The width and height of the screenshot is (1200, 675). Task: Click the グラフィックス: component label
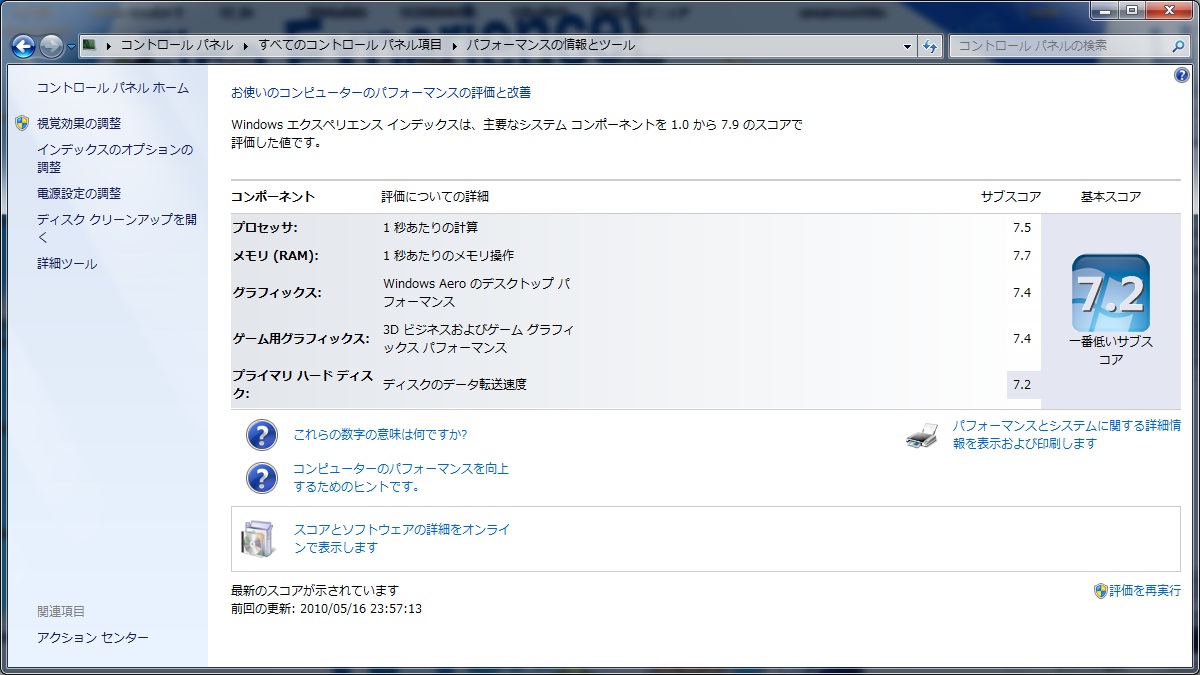tap(276, 293)
